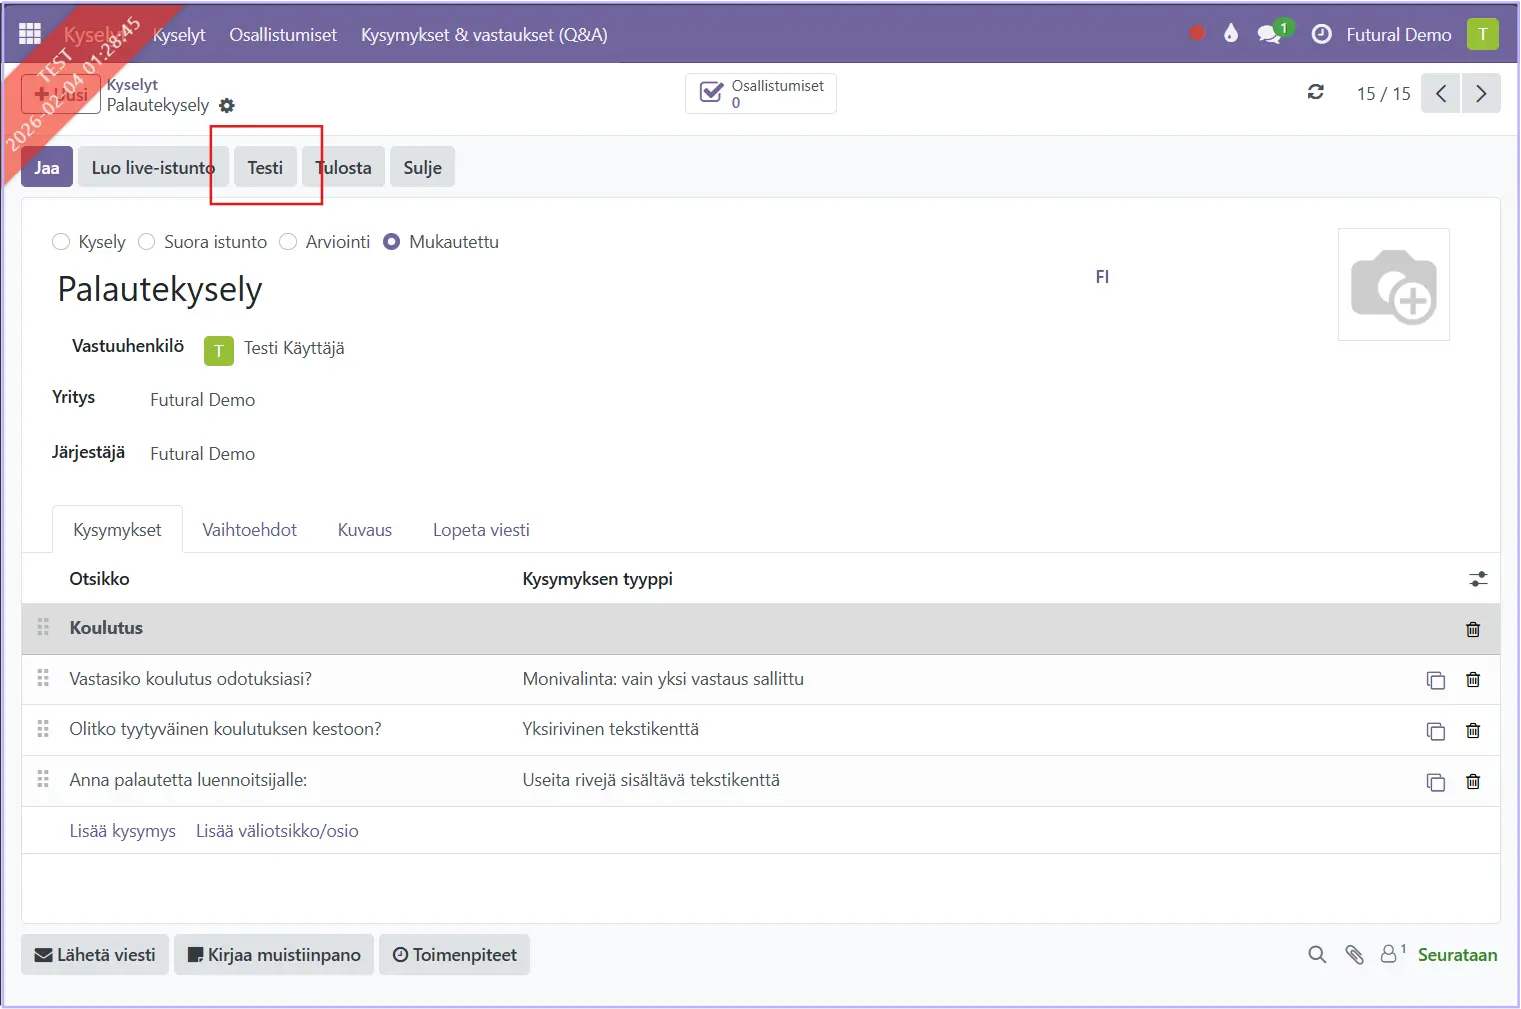Switch to the Vaihtoehdot tab
Viewport: 1521px width, 1009px height.
point(249,530)
